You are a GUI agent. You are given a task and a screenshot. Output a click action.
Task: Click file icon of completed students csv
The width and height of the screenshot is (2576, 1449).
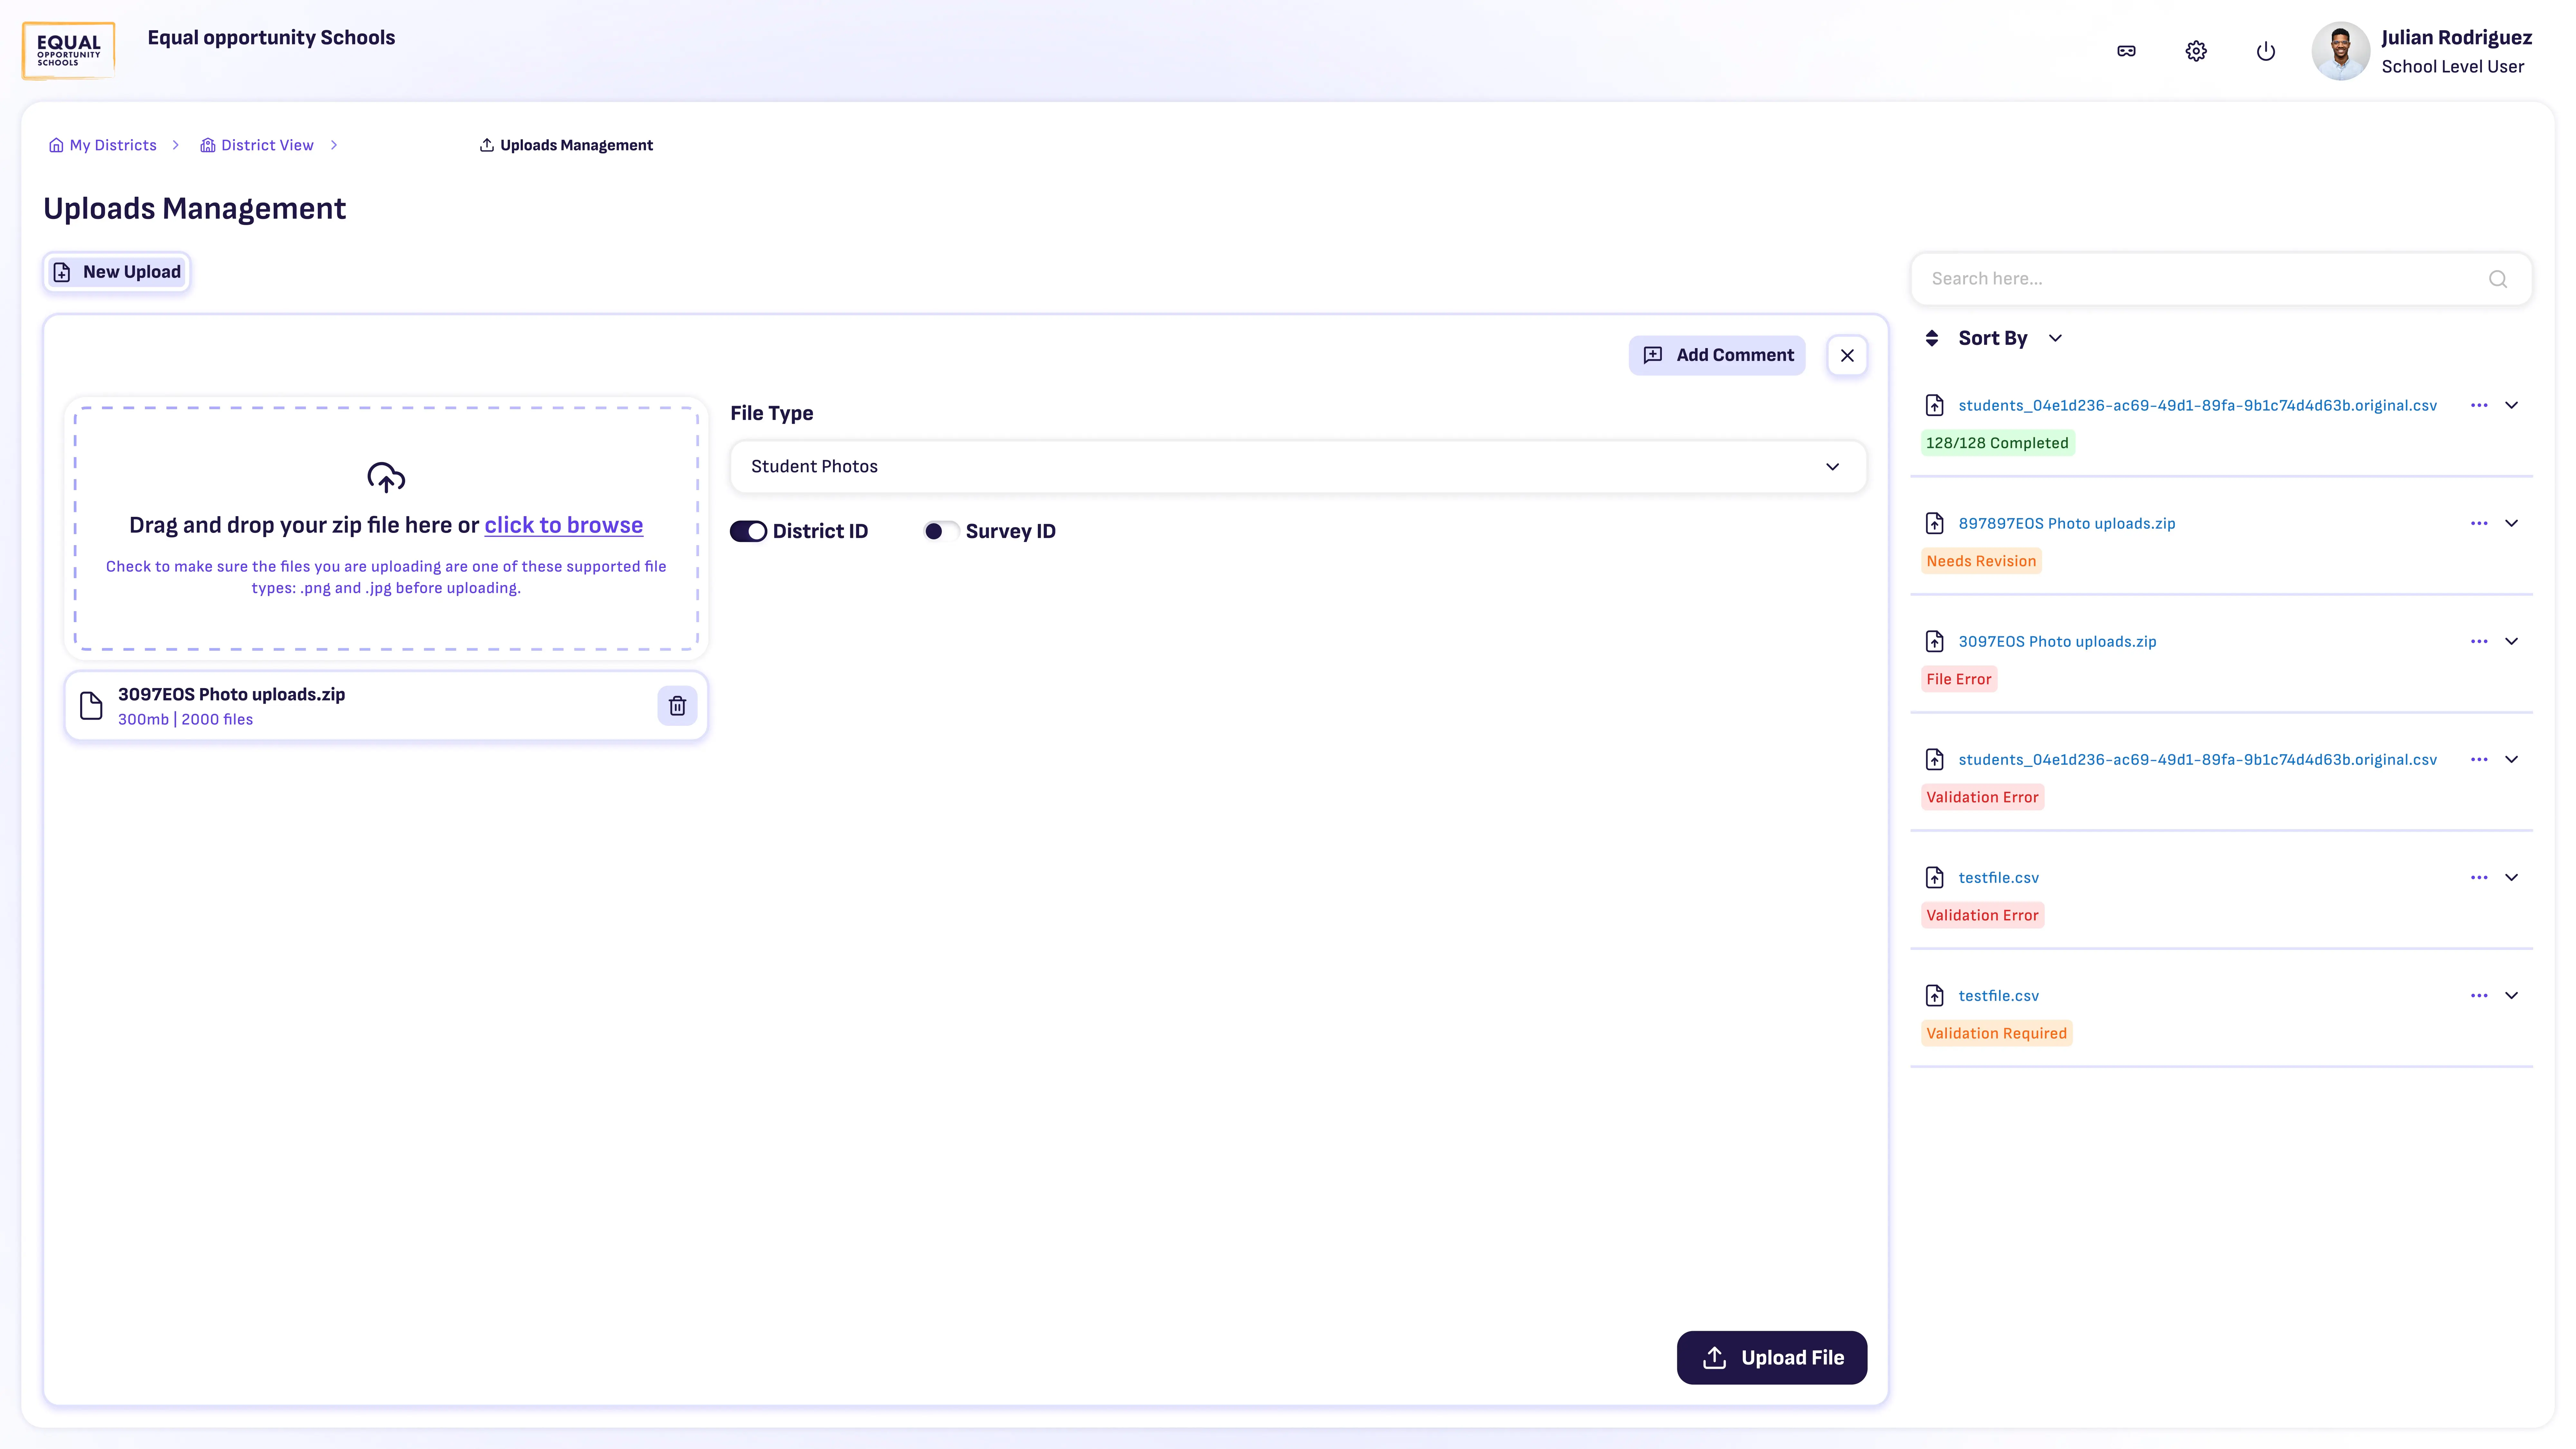point(1935,405)
